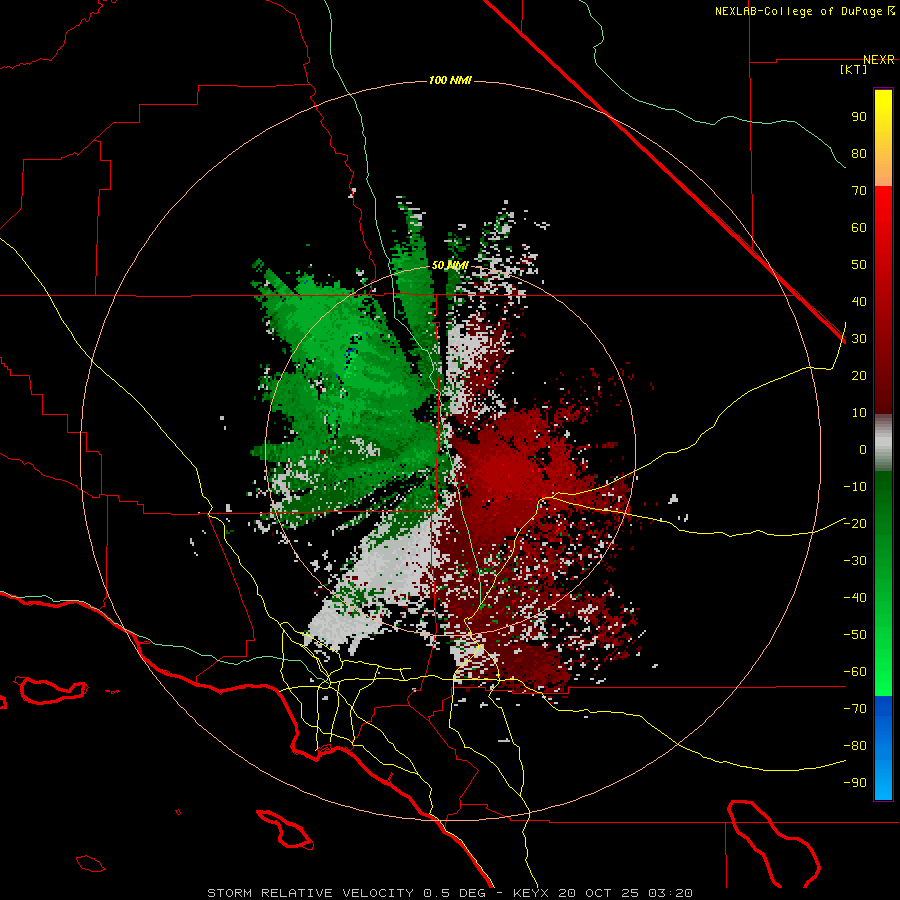
Task: Click the 0 value on velocity scale
Action: (863, 449)
